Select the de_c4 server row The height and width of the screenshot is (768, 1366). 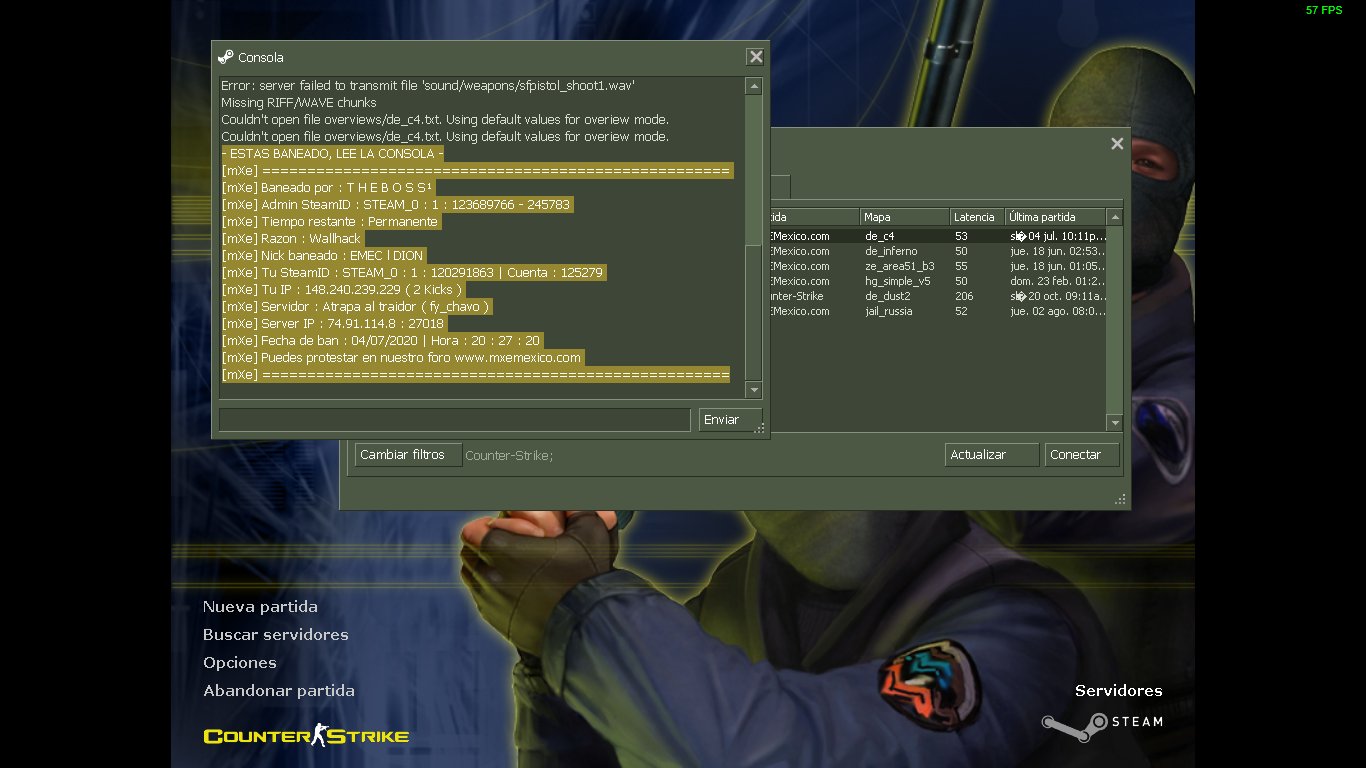(937, 236)
